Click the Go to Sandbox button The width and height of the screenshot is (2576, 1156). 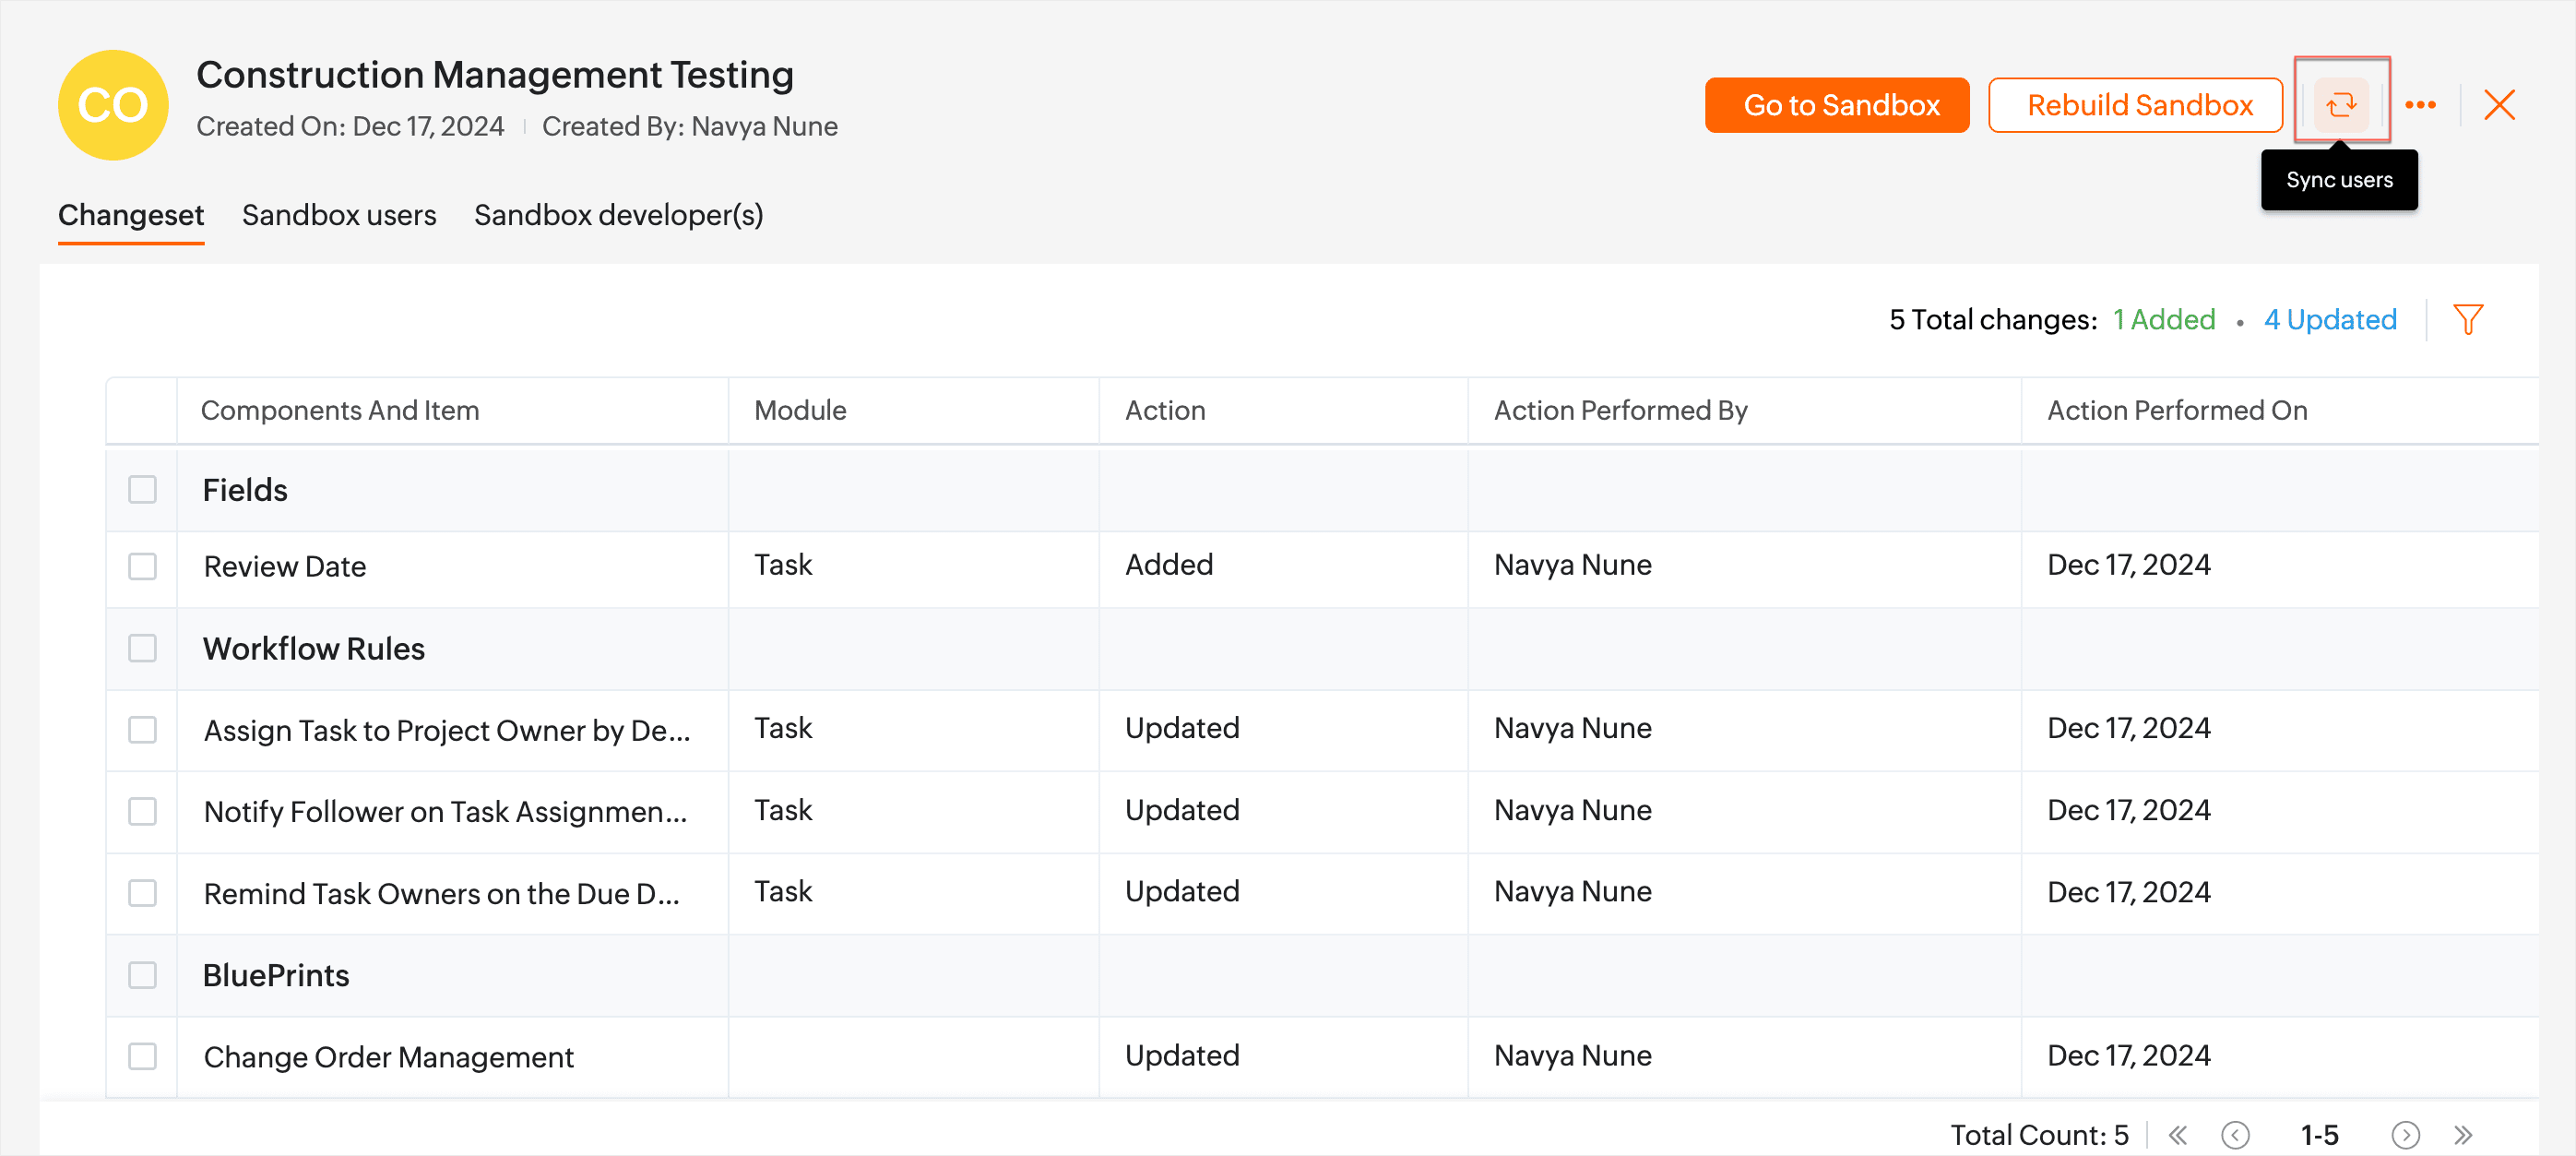(x=1836, y=104)
